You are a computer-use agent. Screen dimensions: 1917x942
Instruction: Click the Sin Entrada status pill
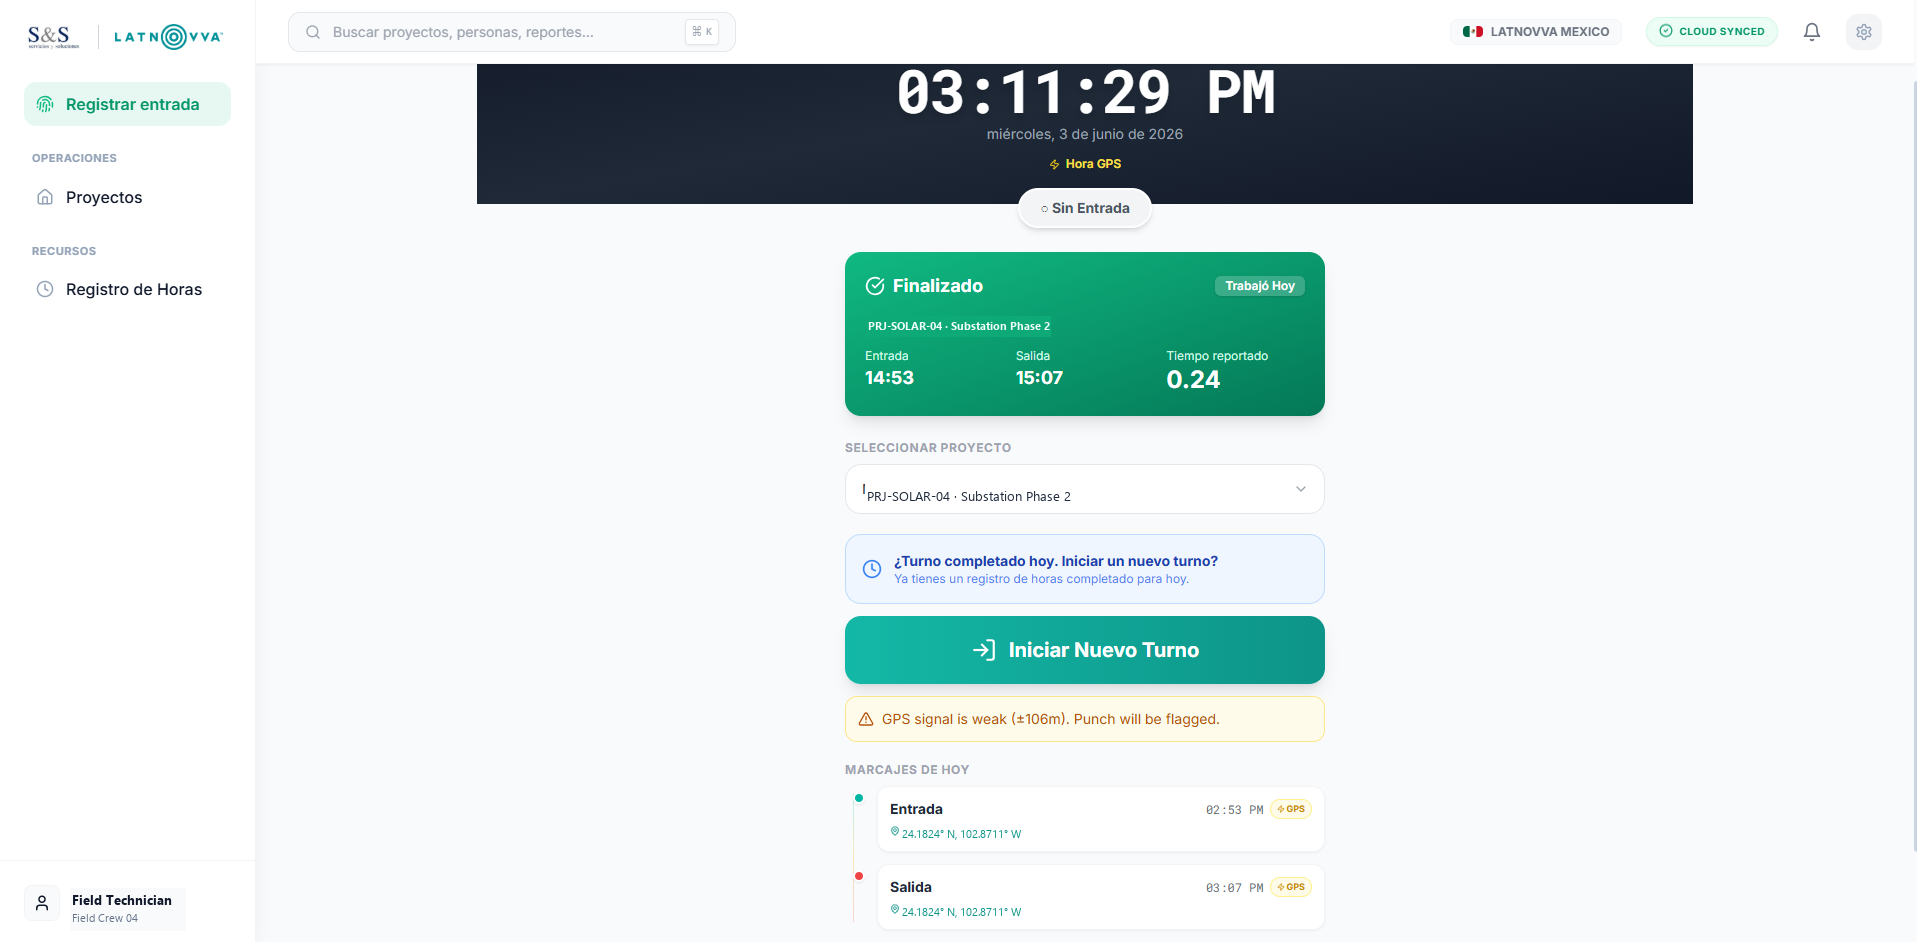point(1085,208)
